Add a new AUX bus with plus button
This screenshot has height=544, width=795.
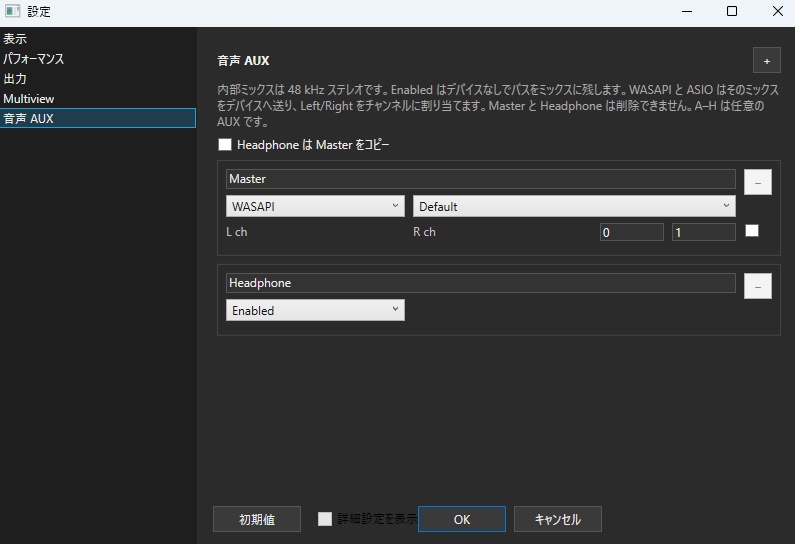click(x=766, y=61)
